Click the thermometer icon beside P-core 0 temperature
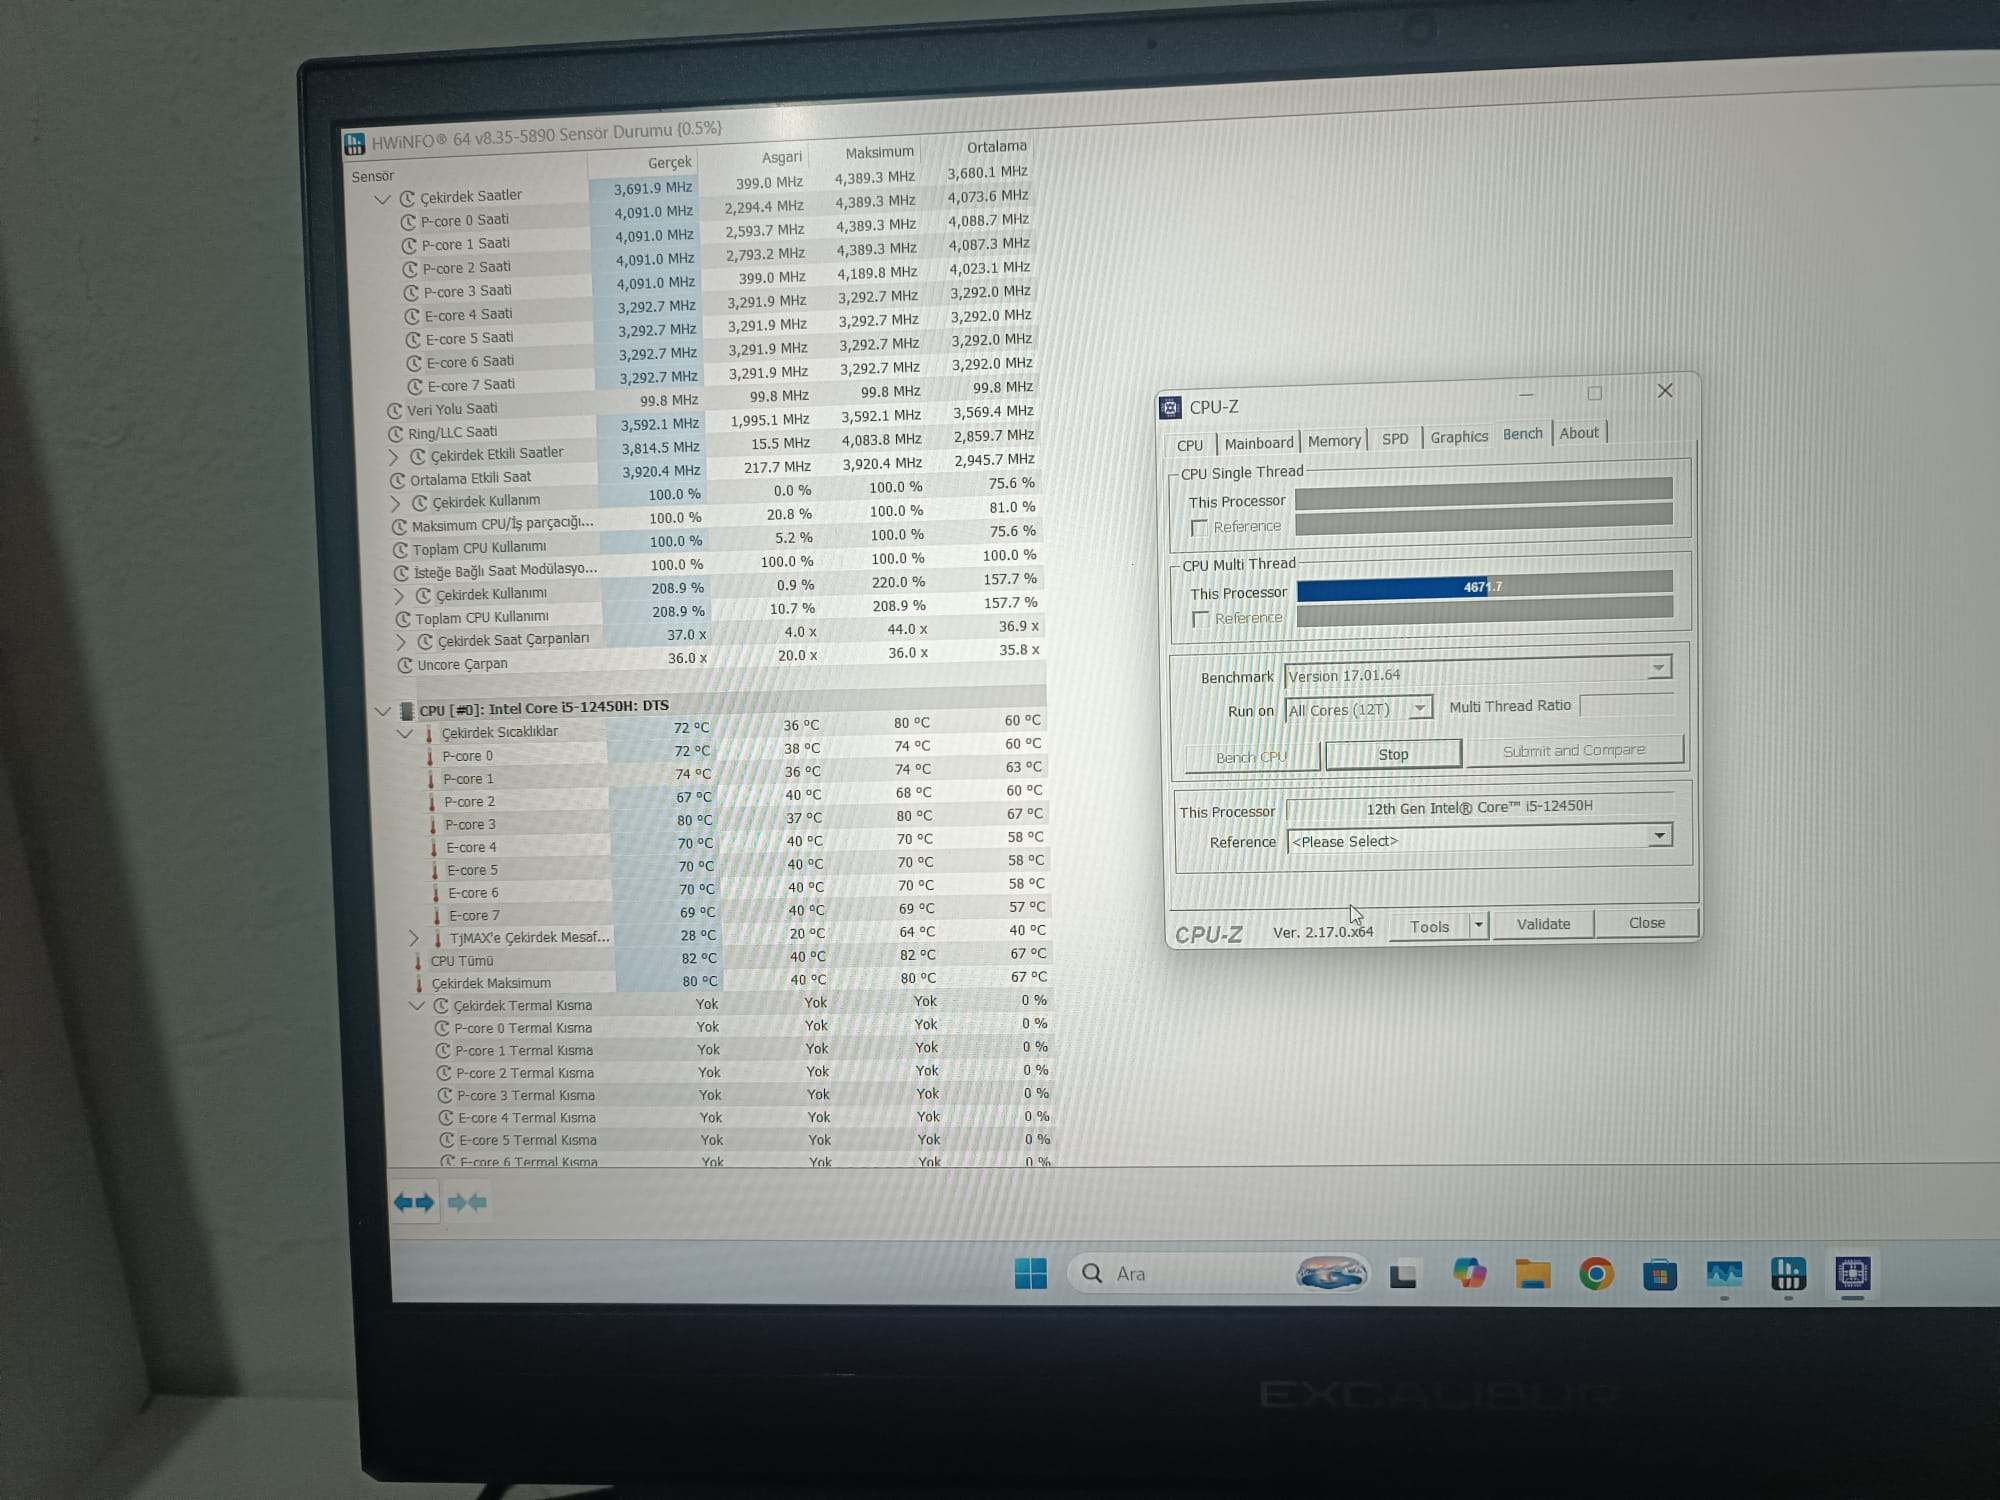The image size is (2000, 1500). 431,757
